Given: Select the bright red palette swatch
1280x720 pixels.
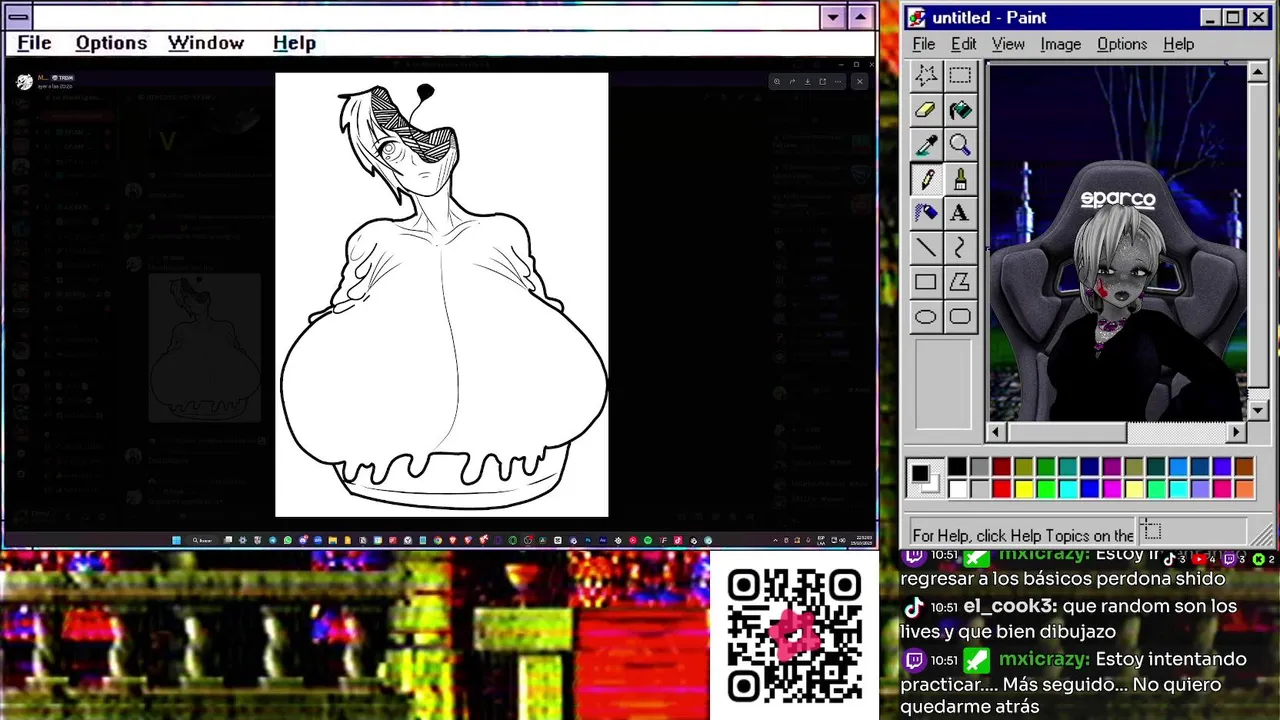Looking at the screenshot, I should (1001, 489).
